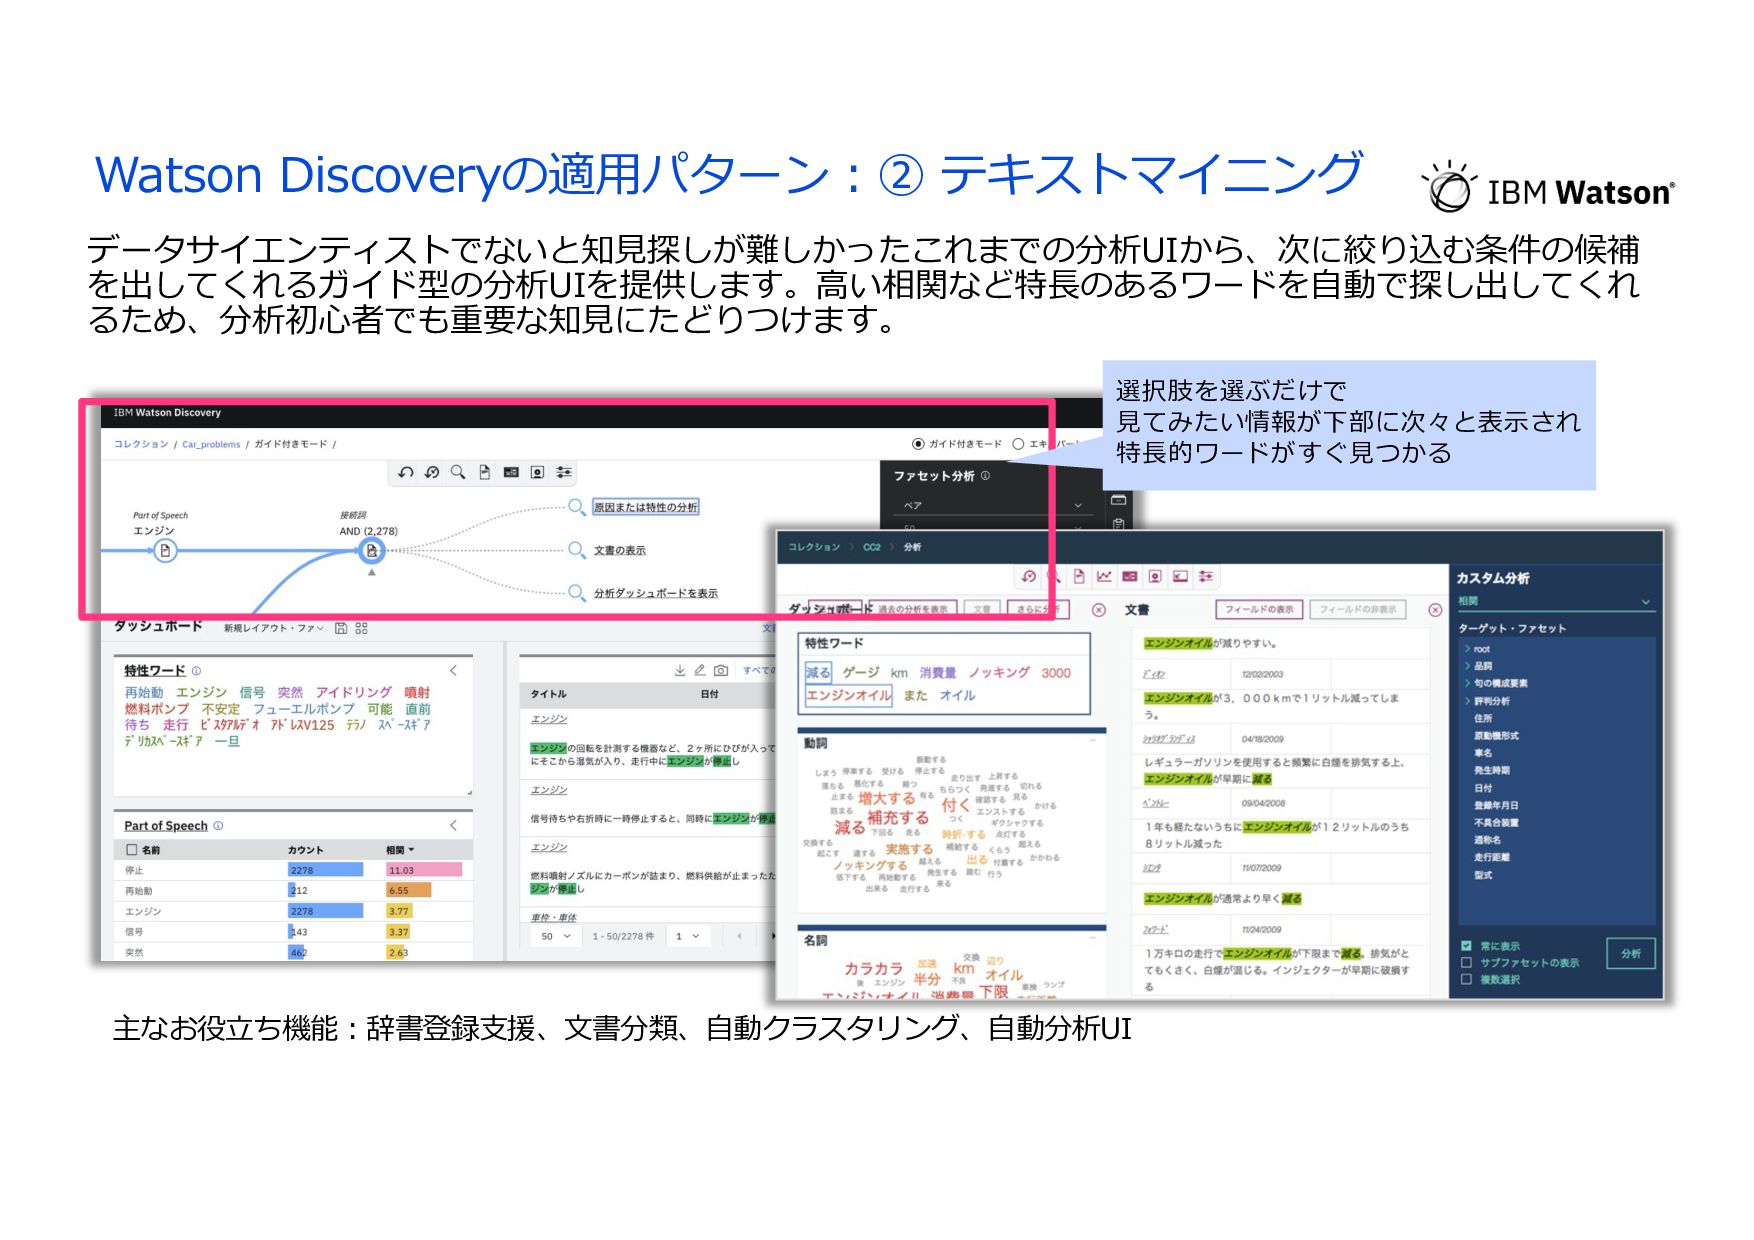Click the document icon in front analysis window toolbar
Screen dimensions: 1754x1240
1079,576
